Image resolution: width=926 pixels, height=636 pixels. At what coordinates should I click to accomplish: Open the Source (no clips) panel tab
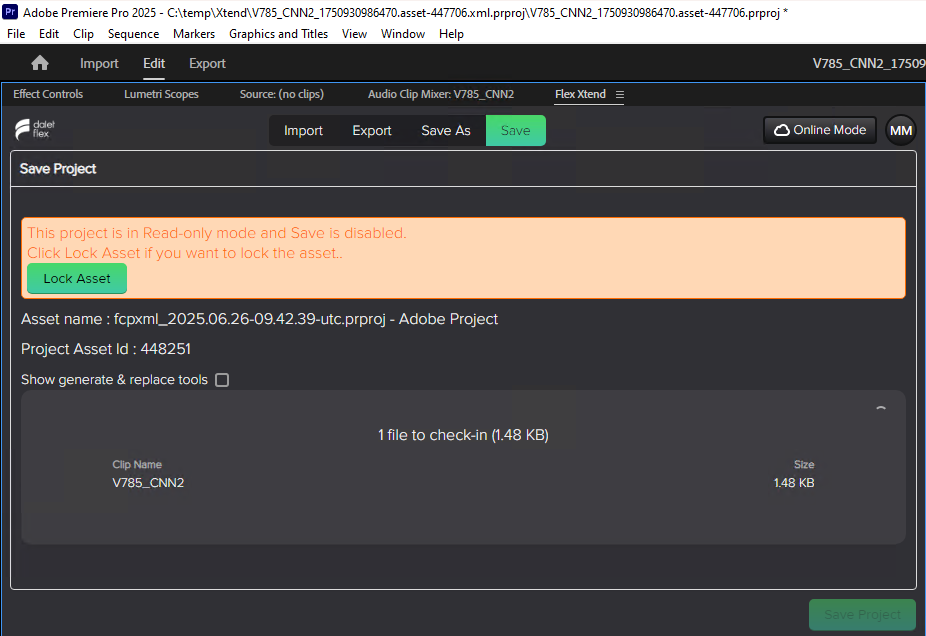(282, 94)
